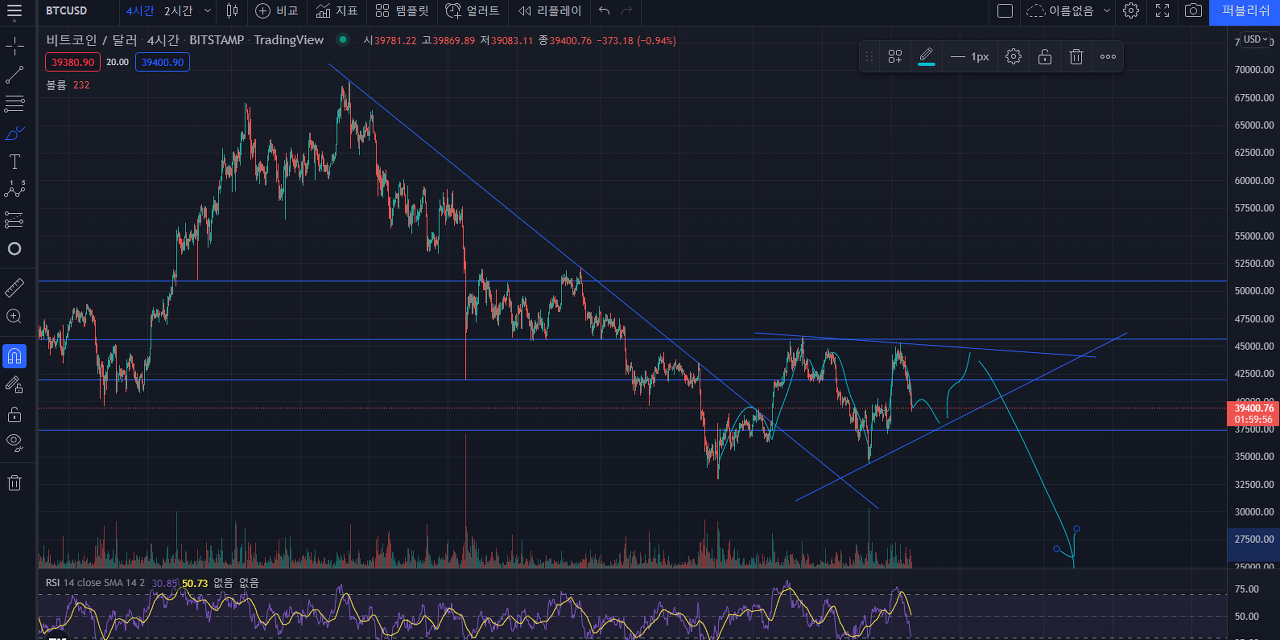The image size is (1280, 640).
Task: Enter fullscreen mode
Action: pyautogui.click(x=1162, y=11)
